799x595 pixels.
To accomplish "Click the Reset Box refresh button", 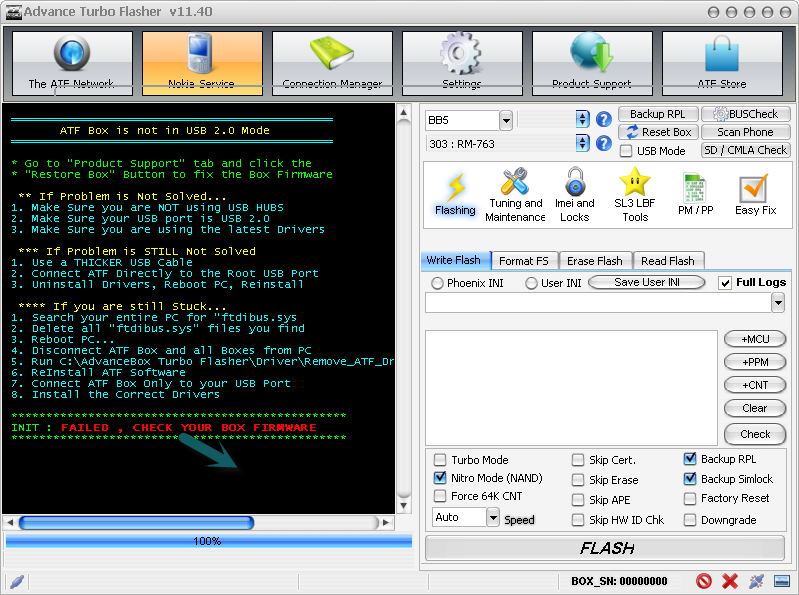I will [x=658, y=132].
